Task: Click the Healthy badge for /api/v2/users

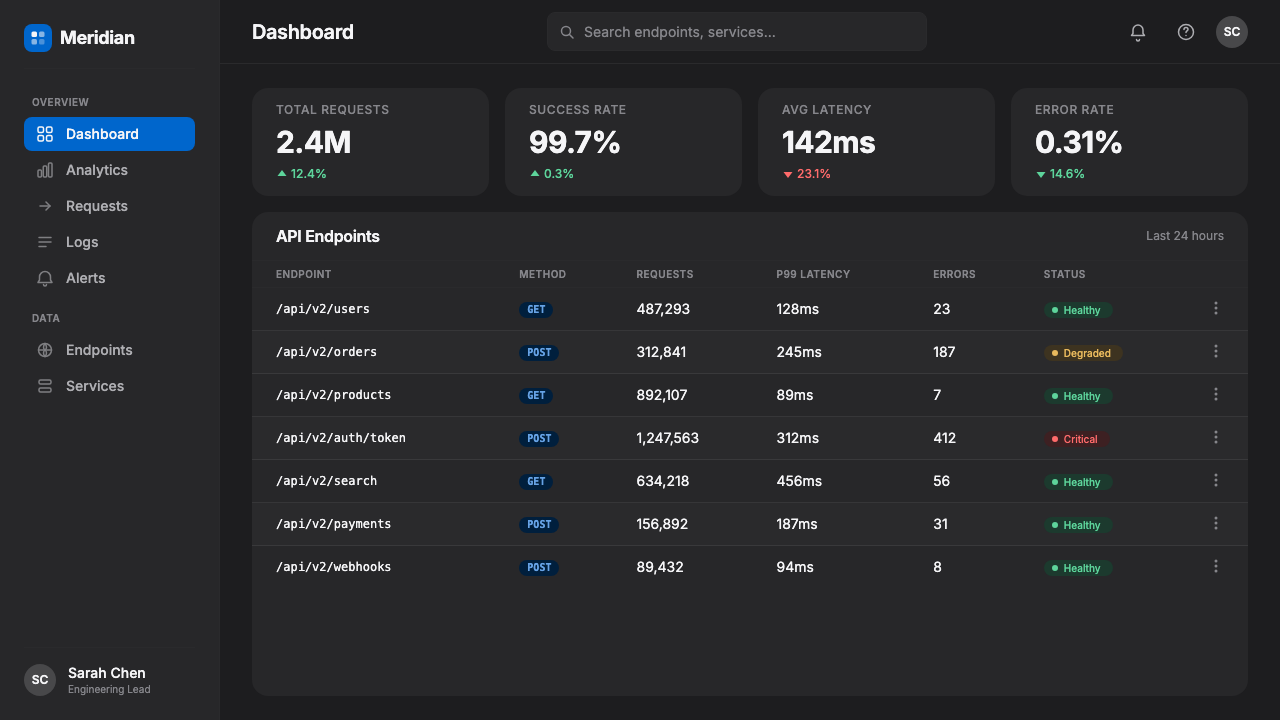Action: [x=1078, y=310]
